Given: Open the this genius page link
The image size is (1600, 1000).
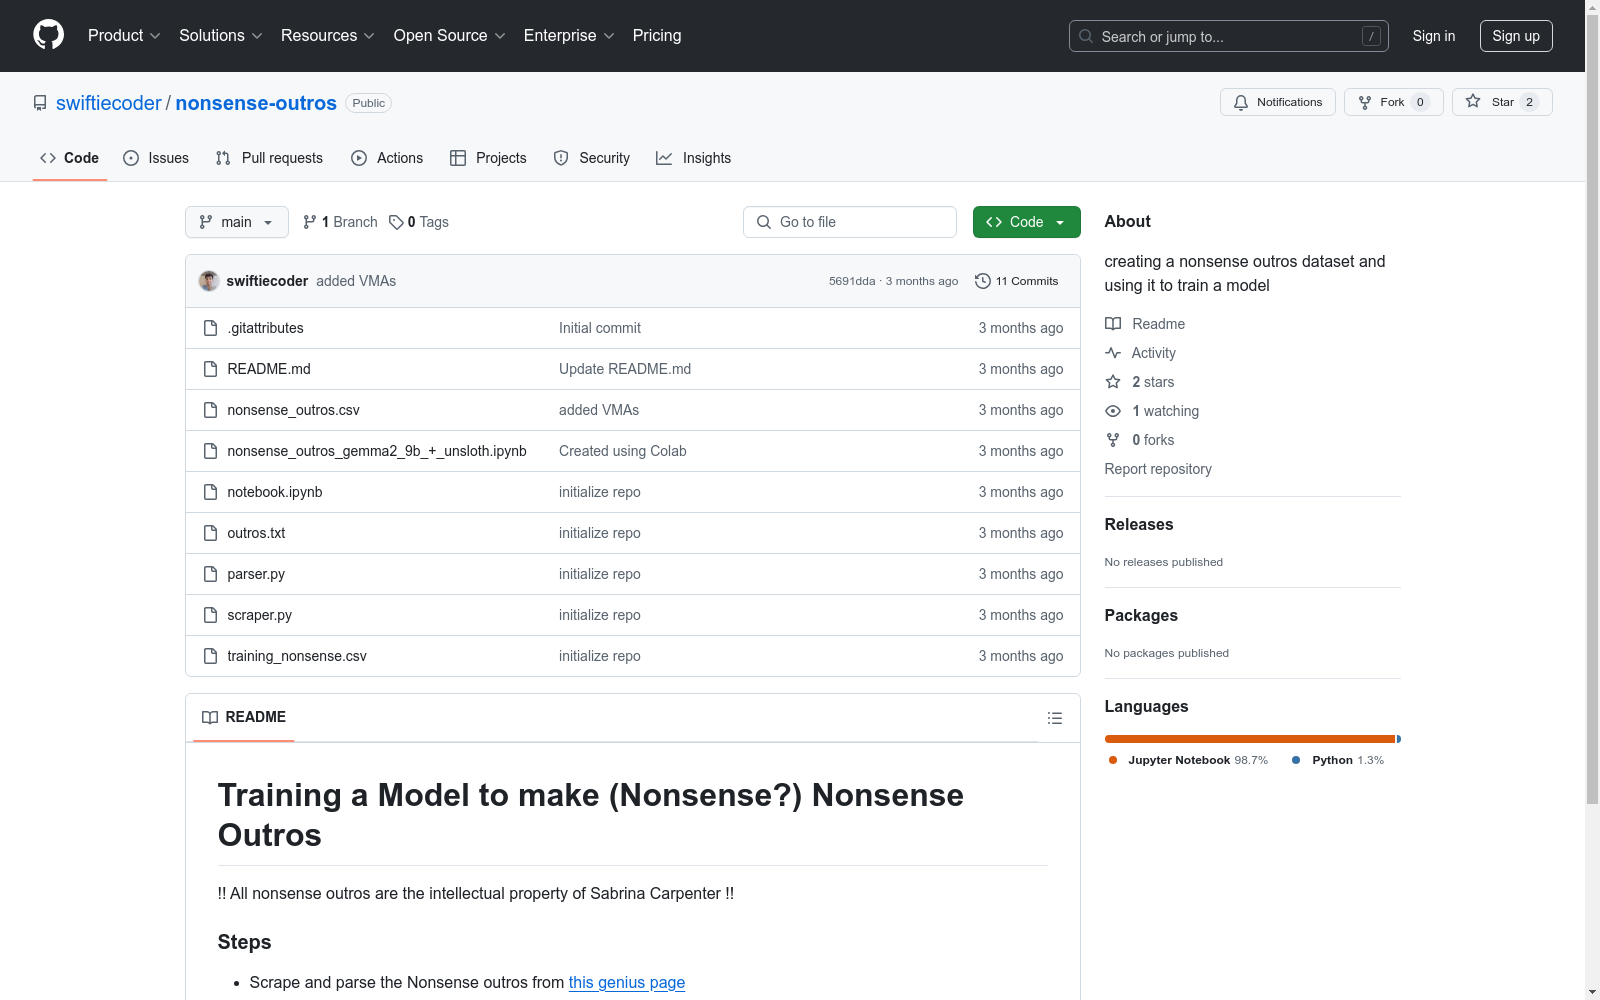Looking at the screenshot, I should [627, 983].
